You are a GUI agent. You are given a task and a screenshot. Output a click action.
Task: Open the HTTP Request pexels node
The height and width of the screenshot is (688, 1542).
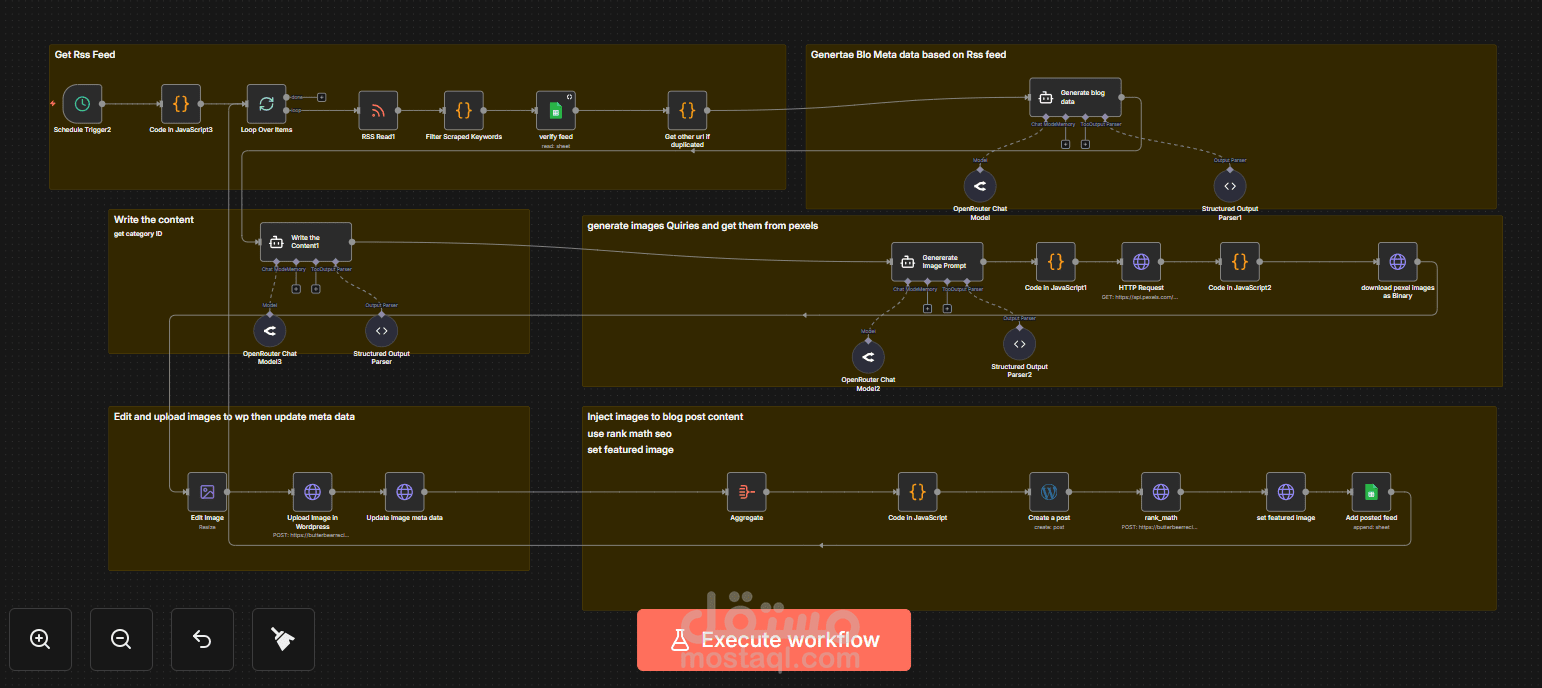point(1141,262)
